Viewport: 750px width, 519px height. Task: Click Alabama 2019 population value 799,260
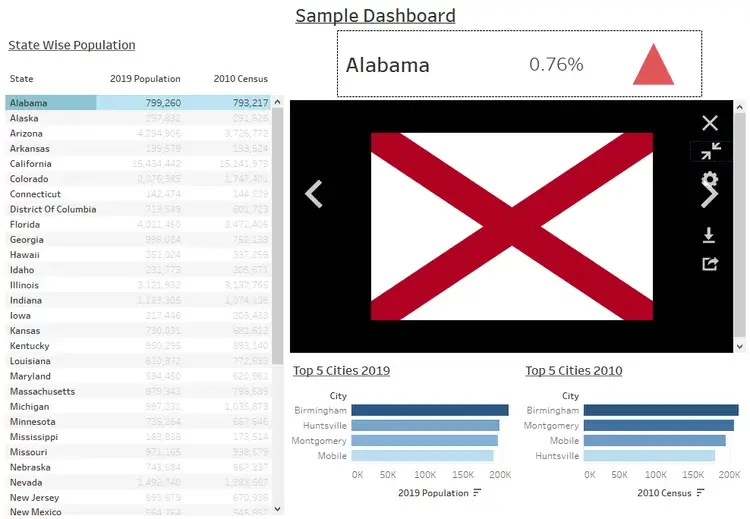163,103
